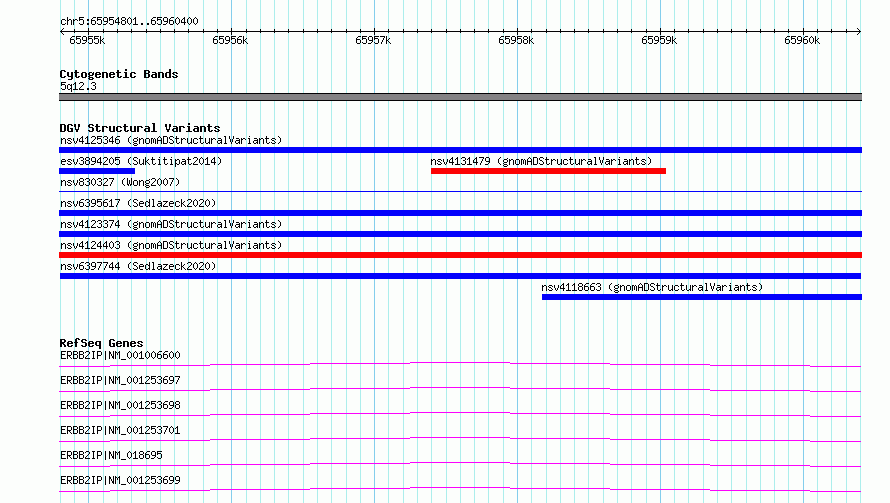Image resolution: width=890 pixels, height=503 pixels.
Task: Click the magenta line for NM_001253699
Action: point(460,489)
